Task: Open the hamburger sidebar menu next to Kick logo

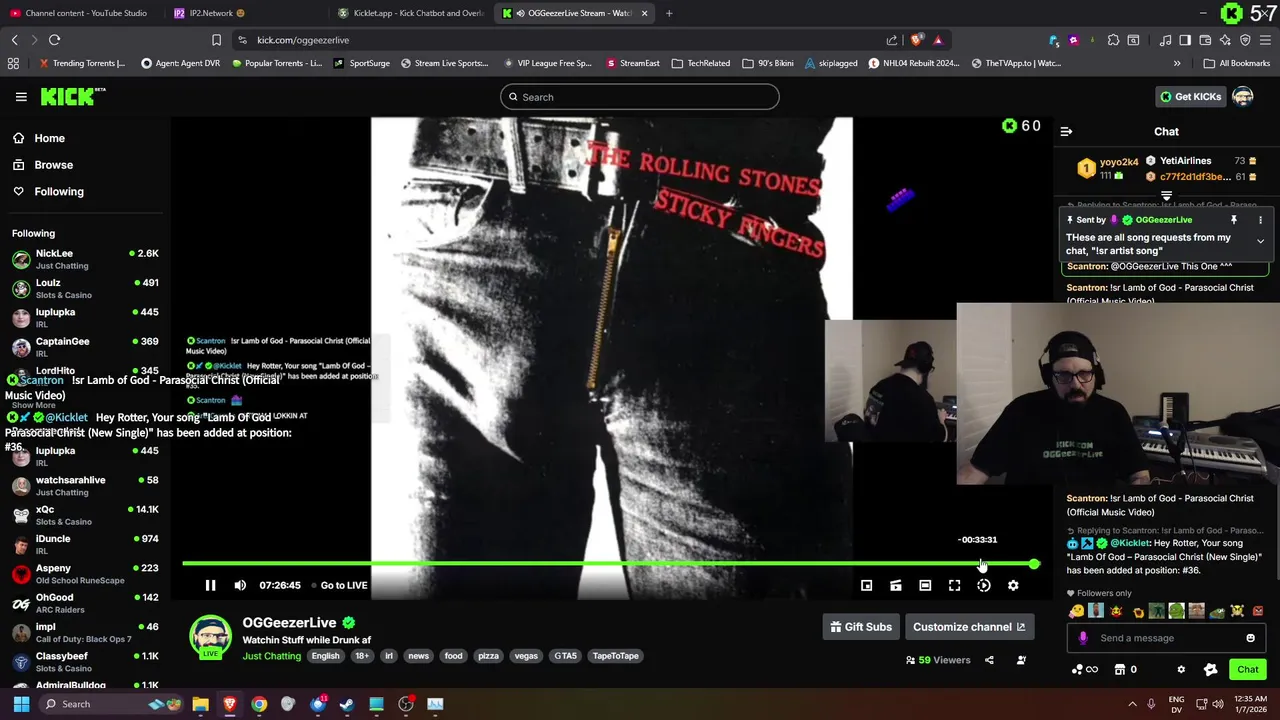Action: pyautogui.click(x=21, y=97)
